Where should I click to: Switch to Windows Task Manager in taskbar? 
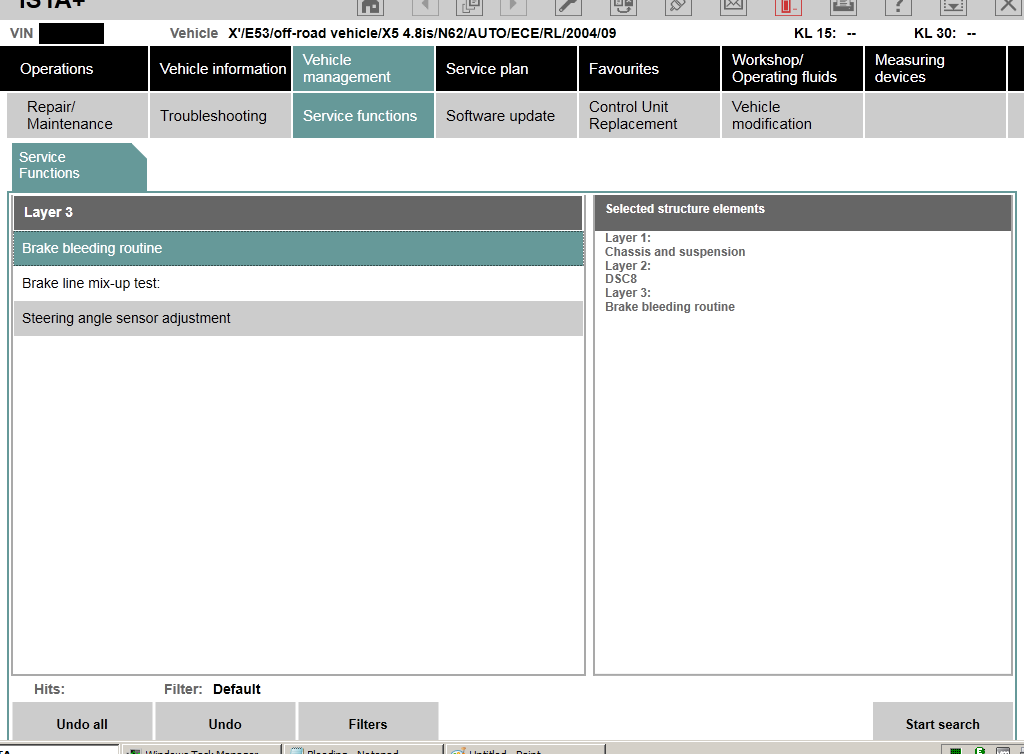coord(200,749)
